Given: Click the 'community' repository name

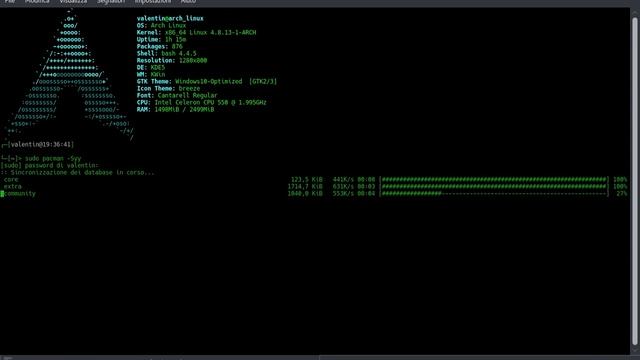Looking at the screenshot, I should (x=20, y=193).
